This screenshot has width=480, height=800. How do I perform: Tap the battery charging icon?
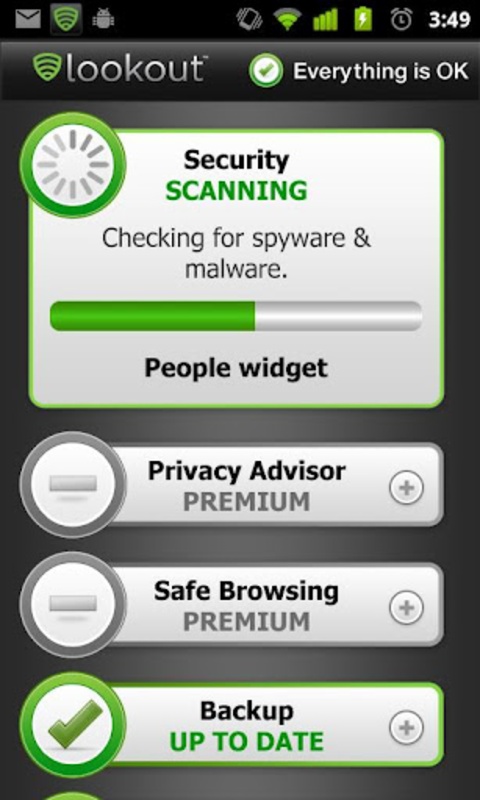[364, 19]
